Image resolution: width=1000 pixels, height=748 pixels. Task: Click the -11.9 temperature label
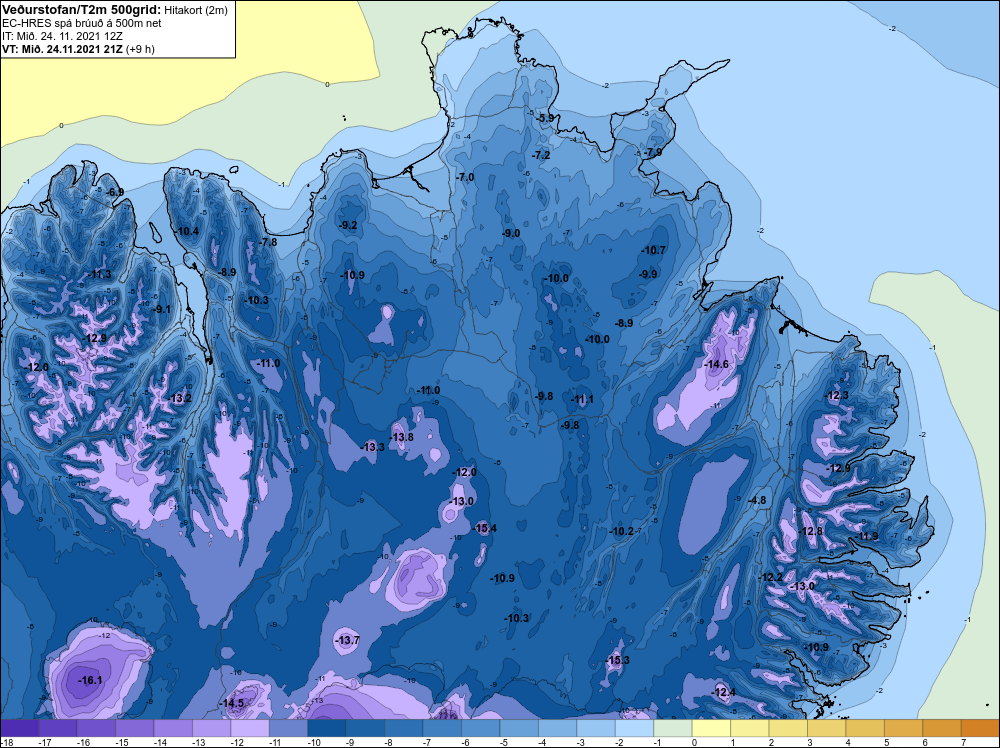click(866, 536)
